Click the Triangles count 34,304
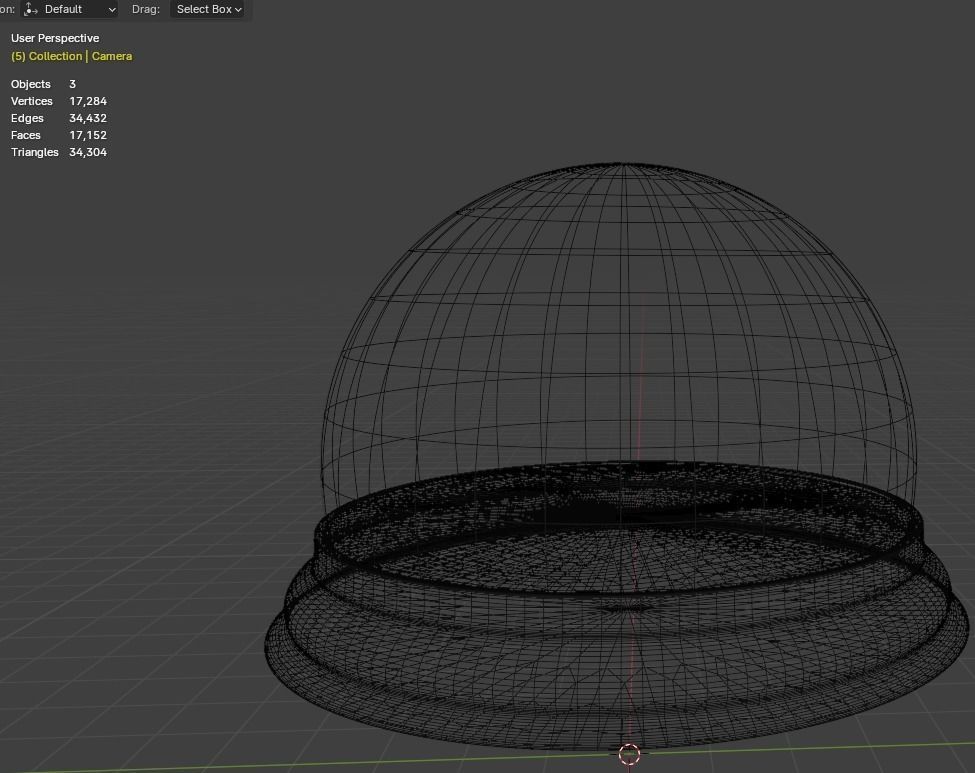This screenshot has height=773, width=975. point(88,152)
